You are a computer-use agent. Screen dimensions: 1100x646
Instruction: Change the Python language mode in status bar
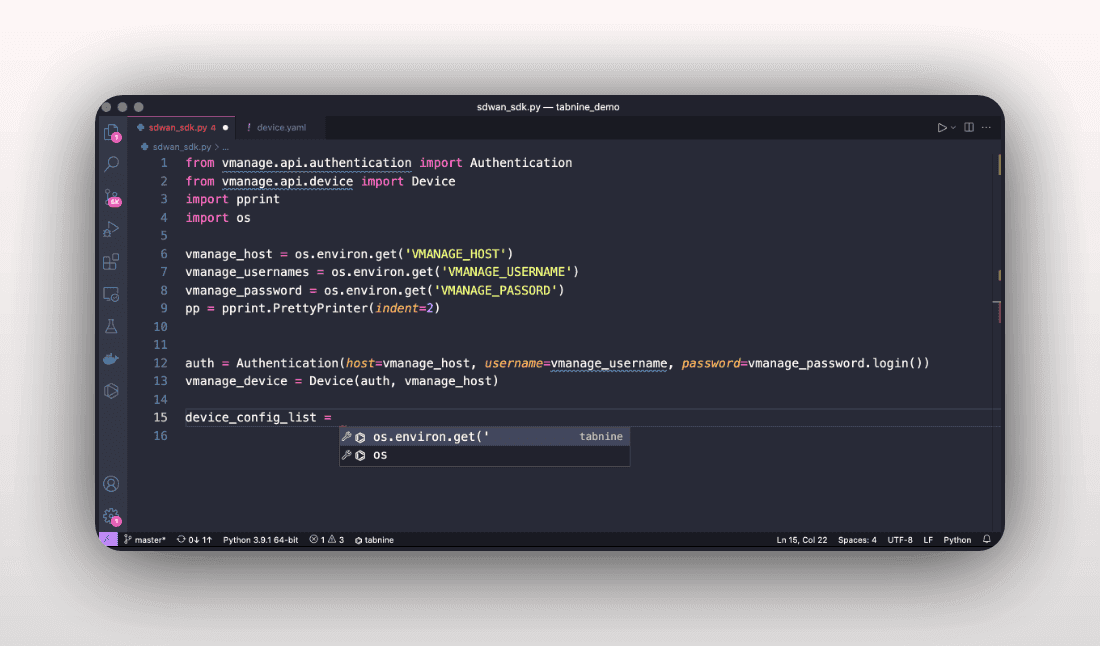[957, 540]
